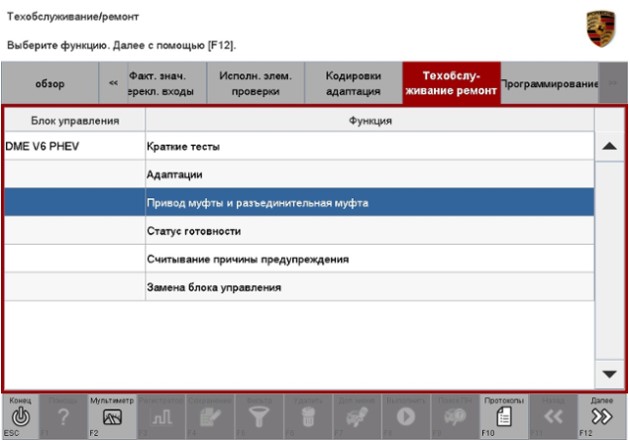This screenshot has width=630, height=441.
Task: Select Статус готовности in the list
Action: point(369,231)
